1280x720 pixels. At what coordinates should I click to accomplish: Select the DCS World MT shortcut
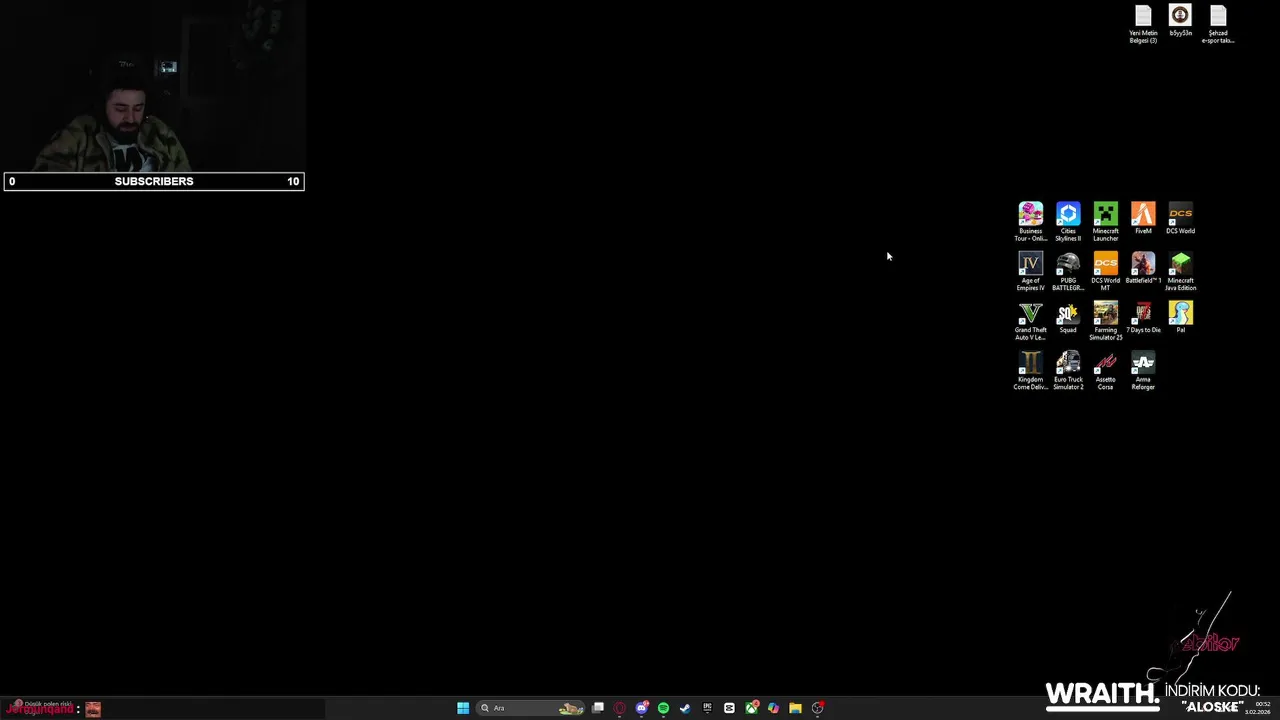(1105, 271)
